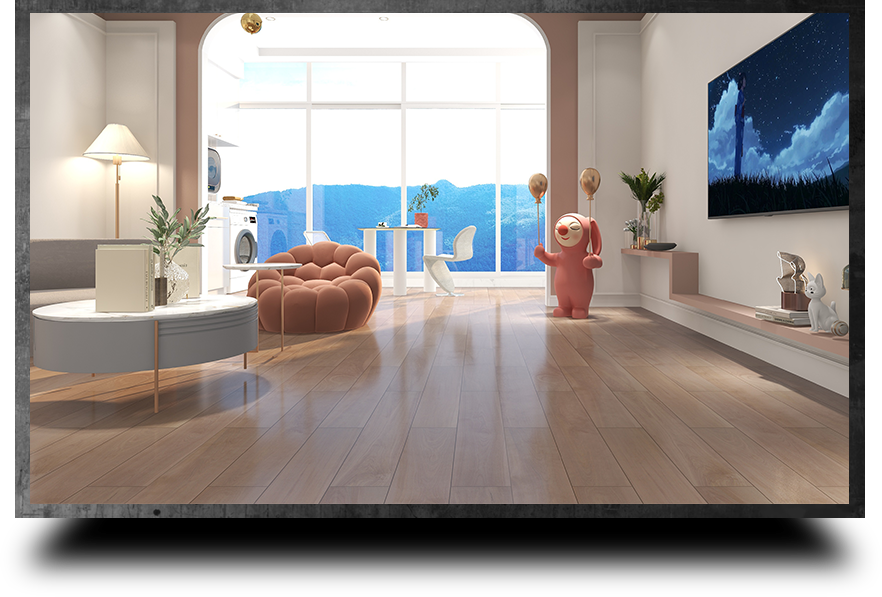
Task: Select the dark bowl on the wall shelf
Action: 661,246
